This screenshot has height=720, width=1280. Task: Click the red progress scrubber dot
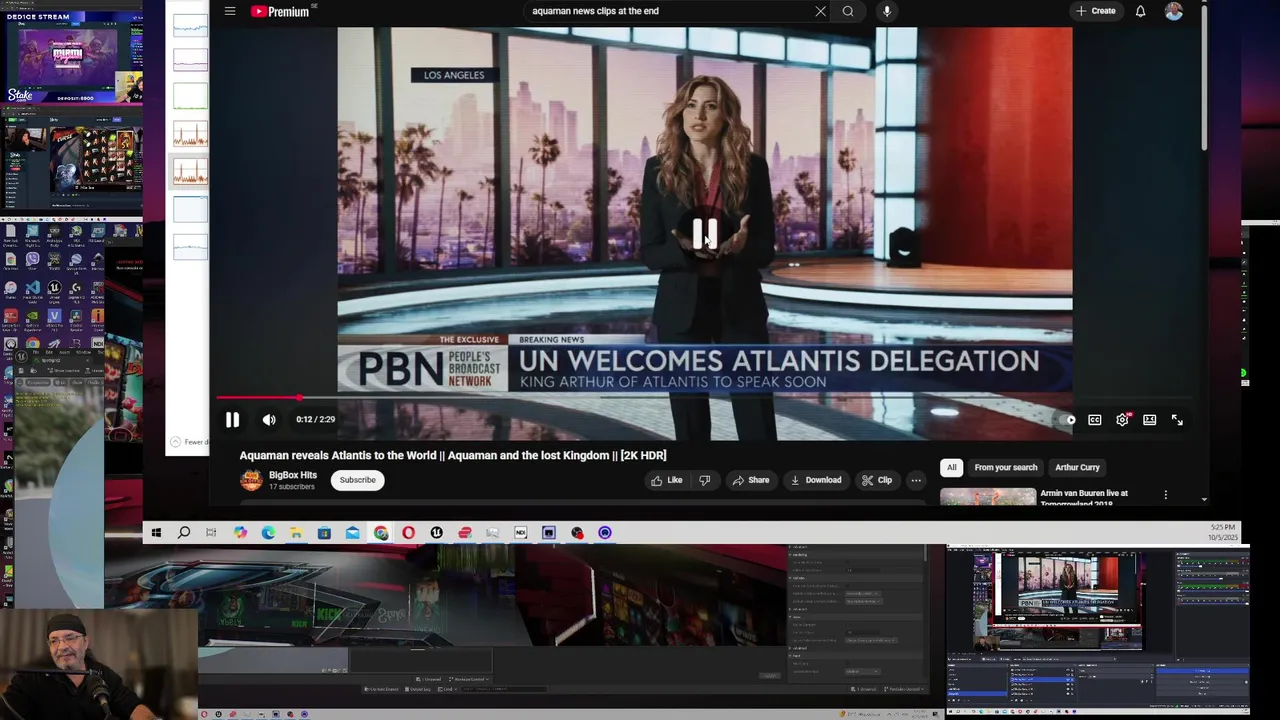coord(298,398)
